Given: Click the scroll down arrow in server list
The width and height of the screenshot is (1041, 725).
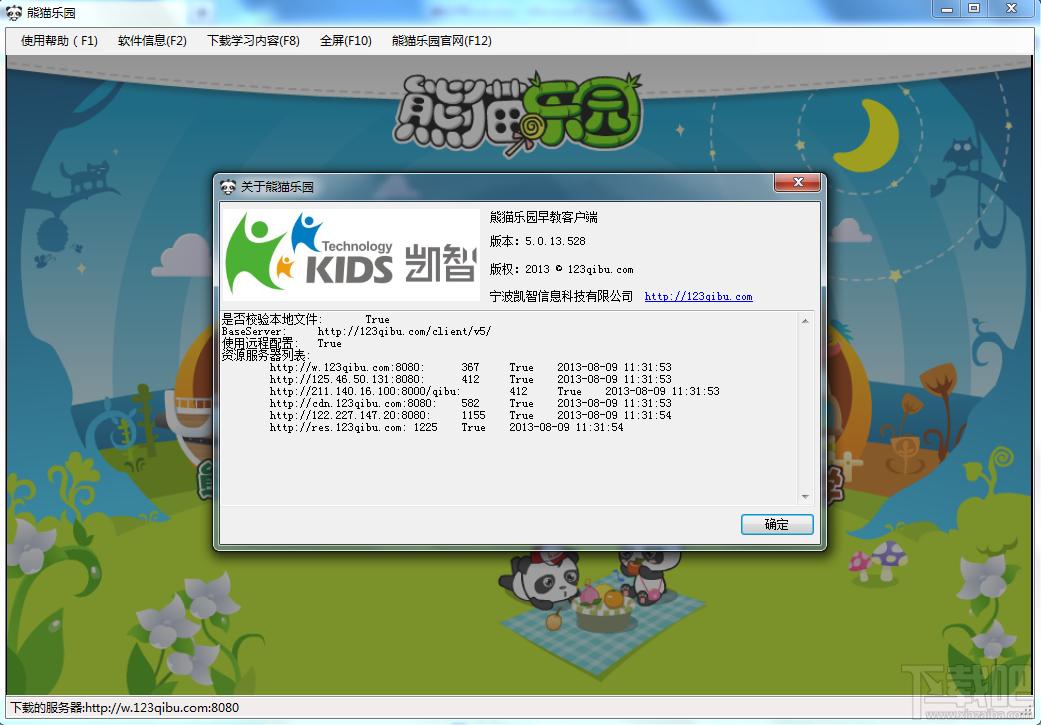Looking at the screenshot, I should click(805, 497).
